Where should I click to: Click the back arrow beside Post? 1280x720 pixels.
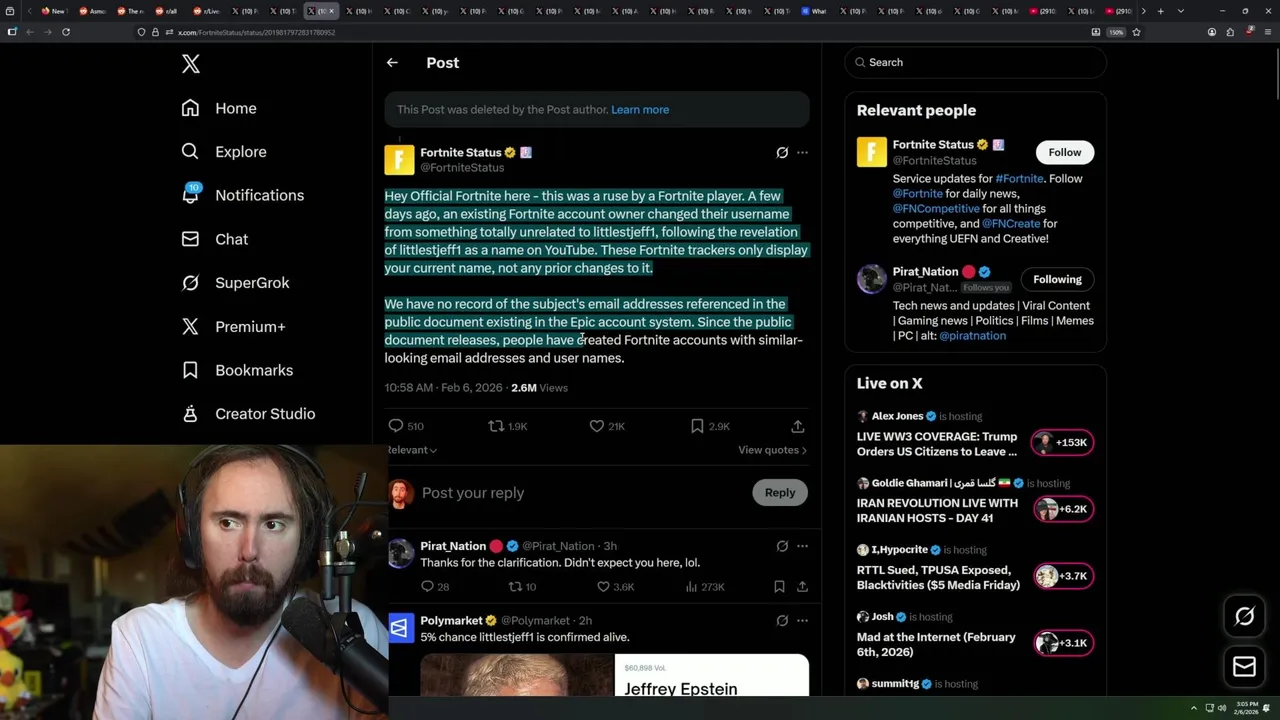(x=392, y=62)
